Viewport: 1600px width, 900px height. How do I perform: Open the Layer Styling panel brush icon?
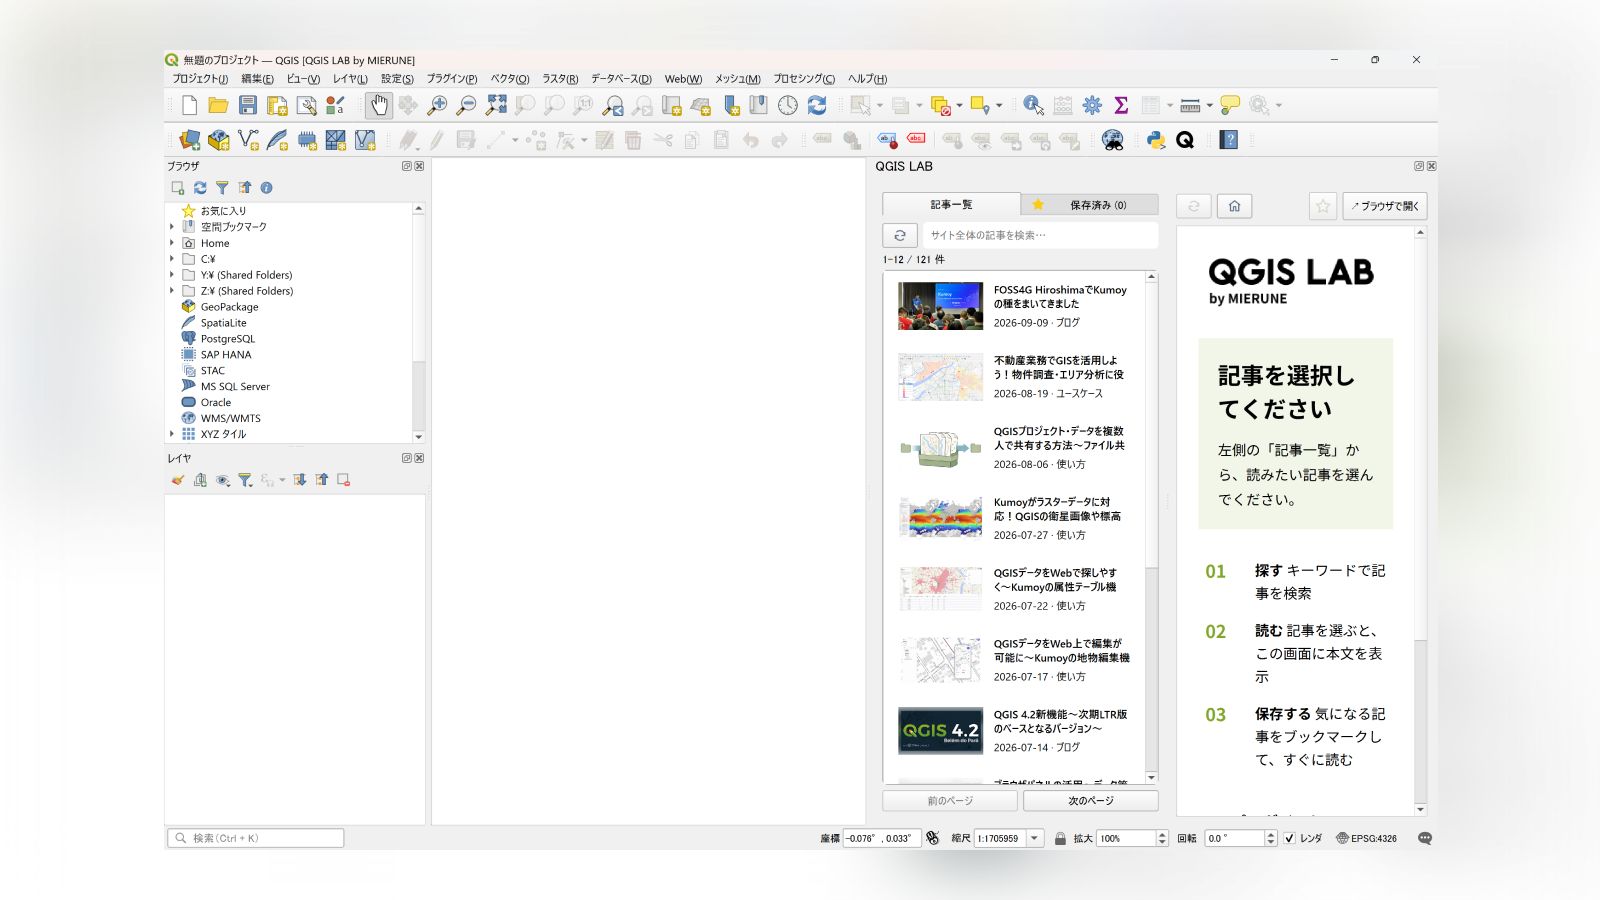click(x=178, y=480)
